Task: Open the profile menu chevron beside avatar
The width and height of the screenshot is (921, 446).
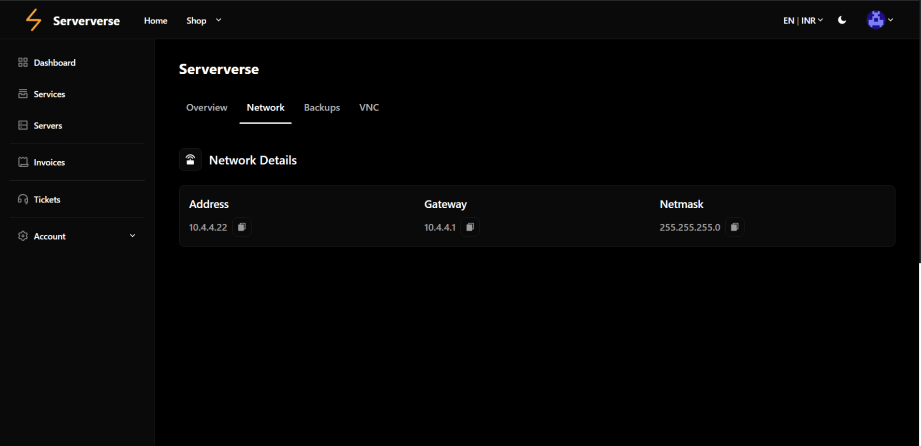Action: tap(890, 20)
